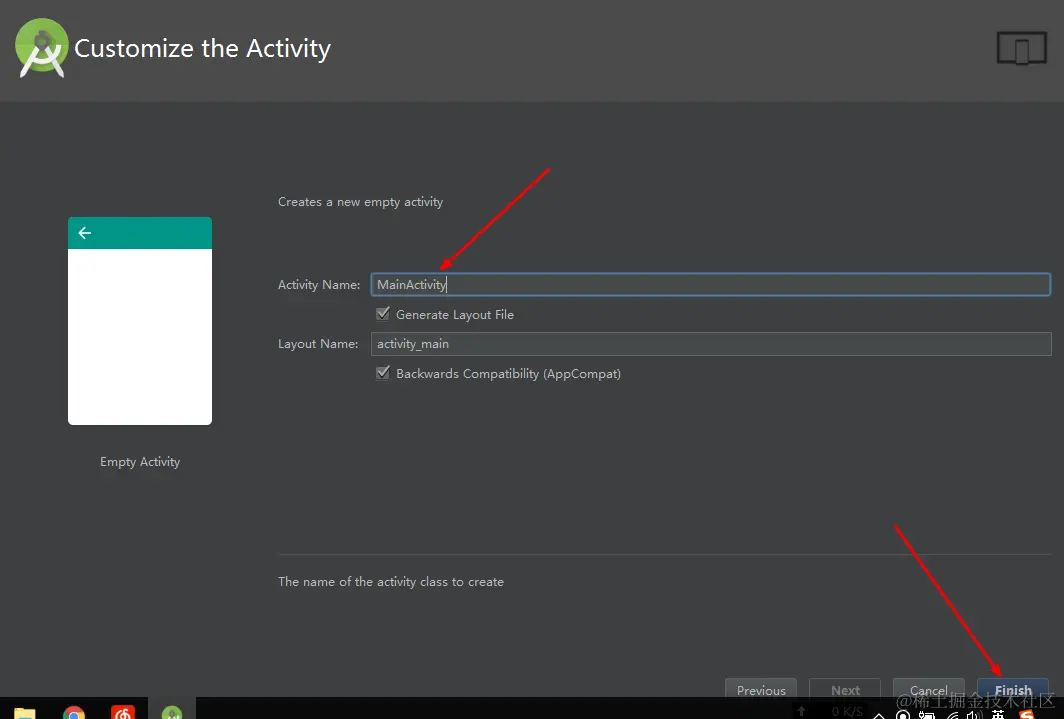Click the Next button
1064x719 pixels.
845,689
